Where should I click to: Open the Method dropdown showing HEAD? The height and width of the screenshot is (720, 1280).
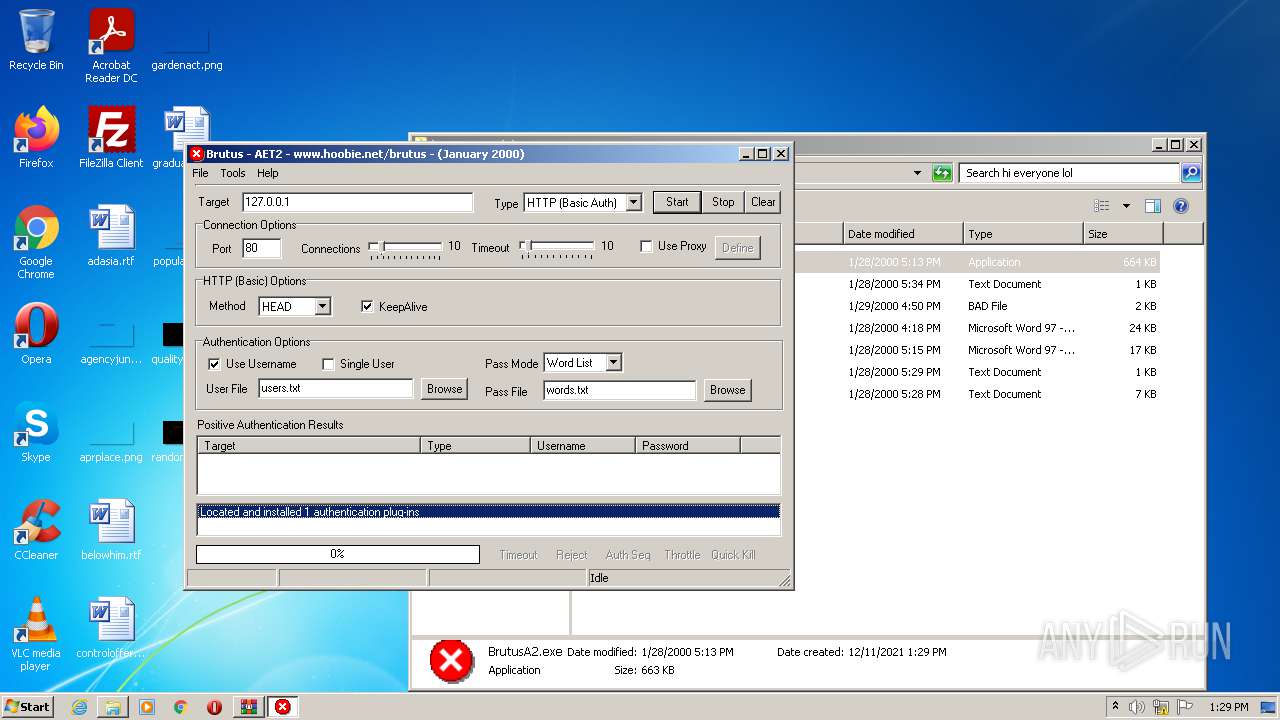pos(322,306)
